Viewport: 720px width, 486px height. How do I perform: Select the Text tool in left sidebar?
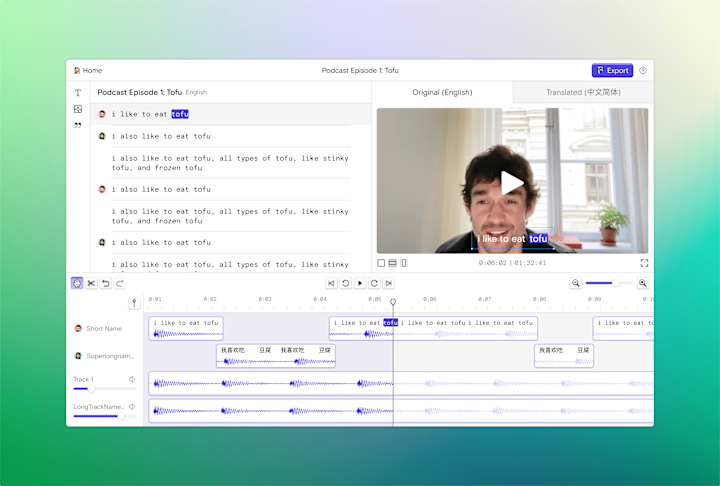(78, 93)
